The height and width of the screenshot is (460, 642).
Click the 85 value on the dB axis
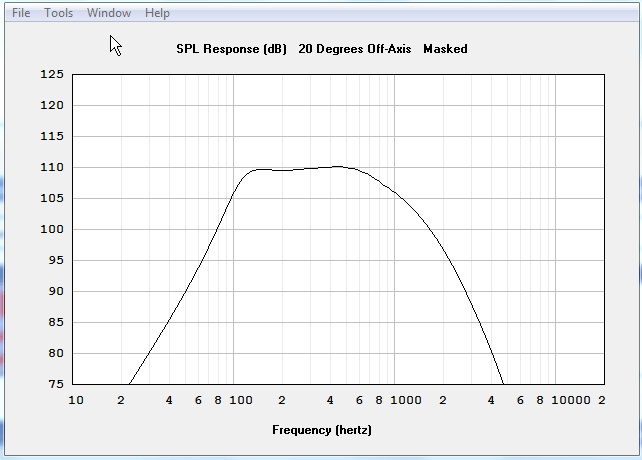click(56, 322)
